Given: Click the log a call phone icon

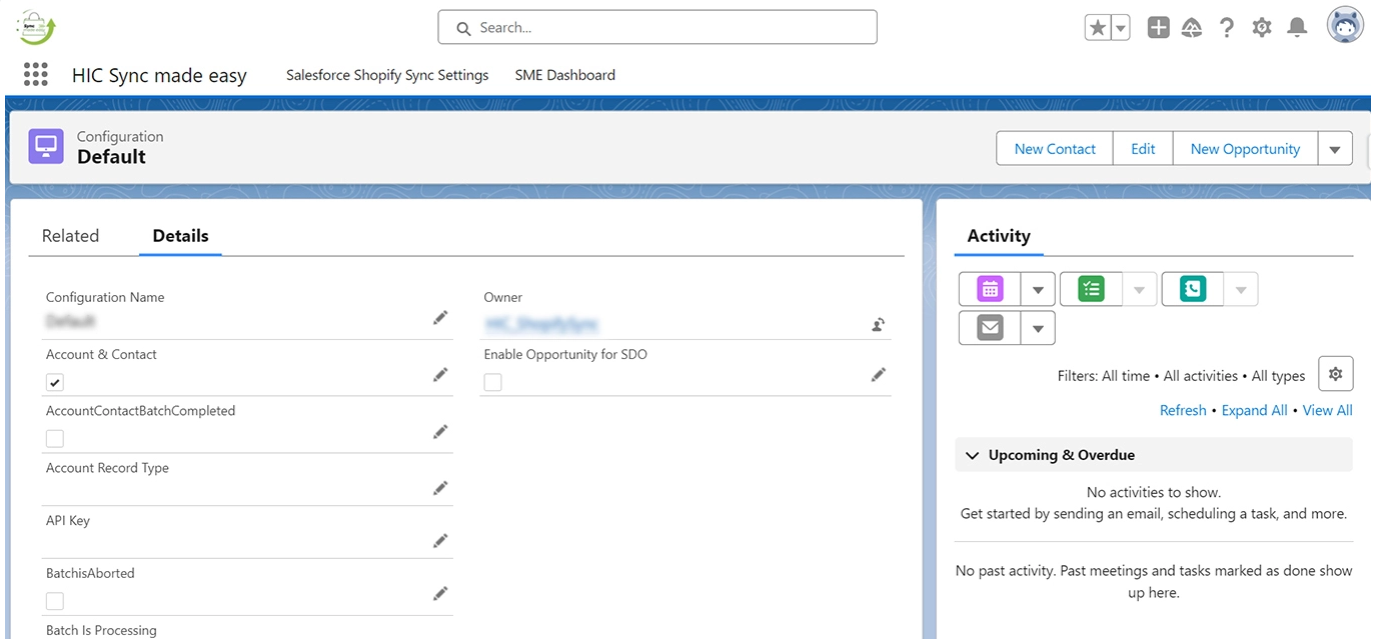Looking at the screenshot, I should pos(1192,289).
